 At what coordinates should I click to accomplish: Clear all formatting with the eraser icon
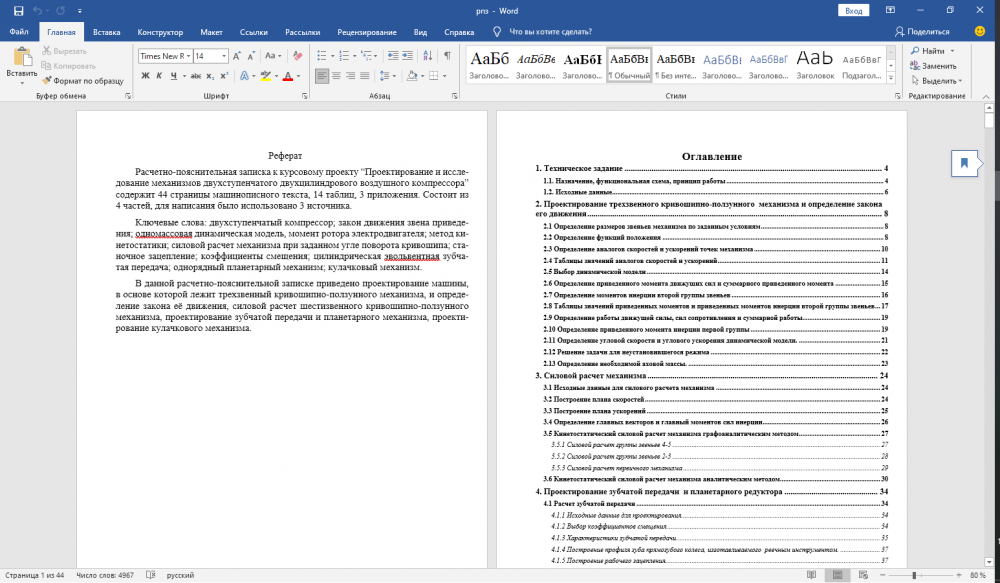click(297, 56)
